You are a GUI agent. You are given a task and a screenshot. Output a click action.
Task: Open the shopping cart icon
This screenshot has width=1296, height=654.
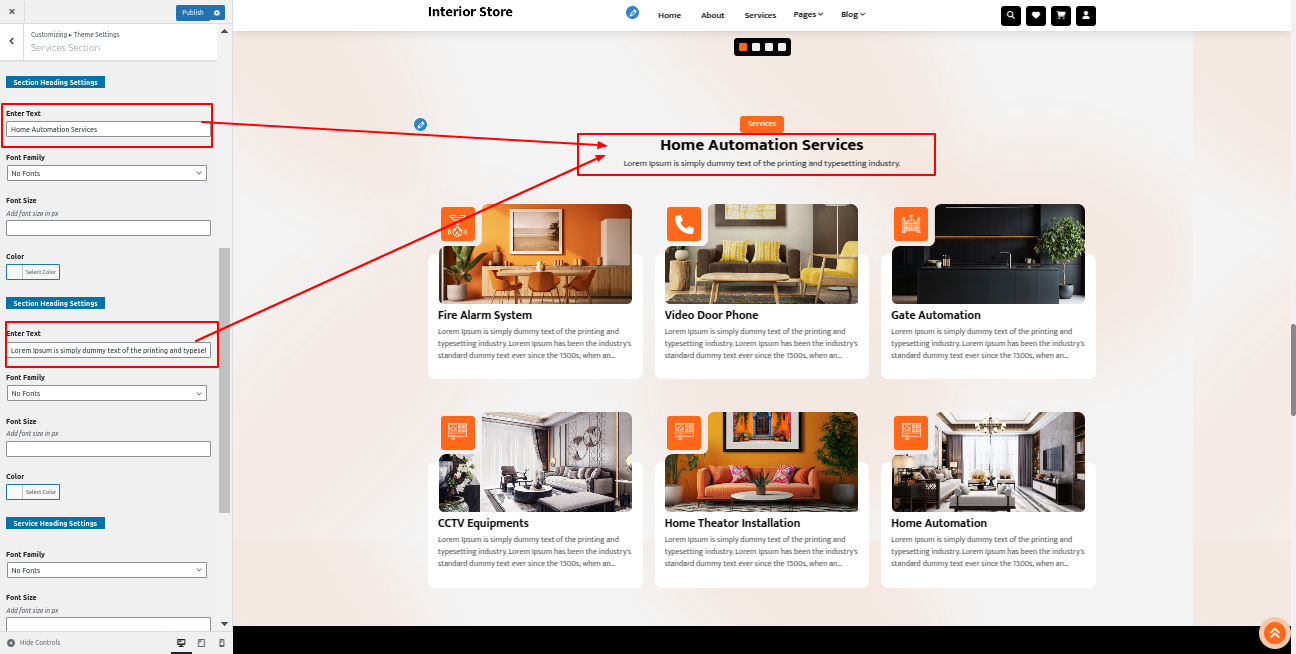point(1061,15)
